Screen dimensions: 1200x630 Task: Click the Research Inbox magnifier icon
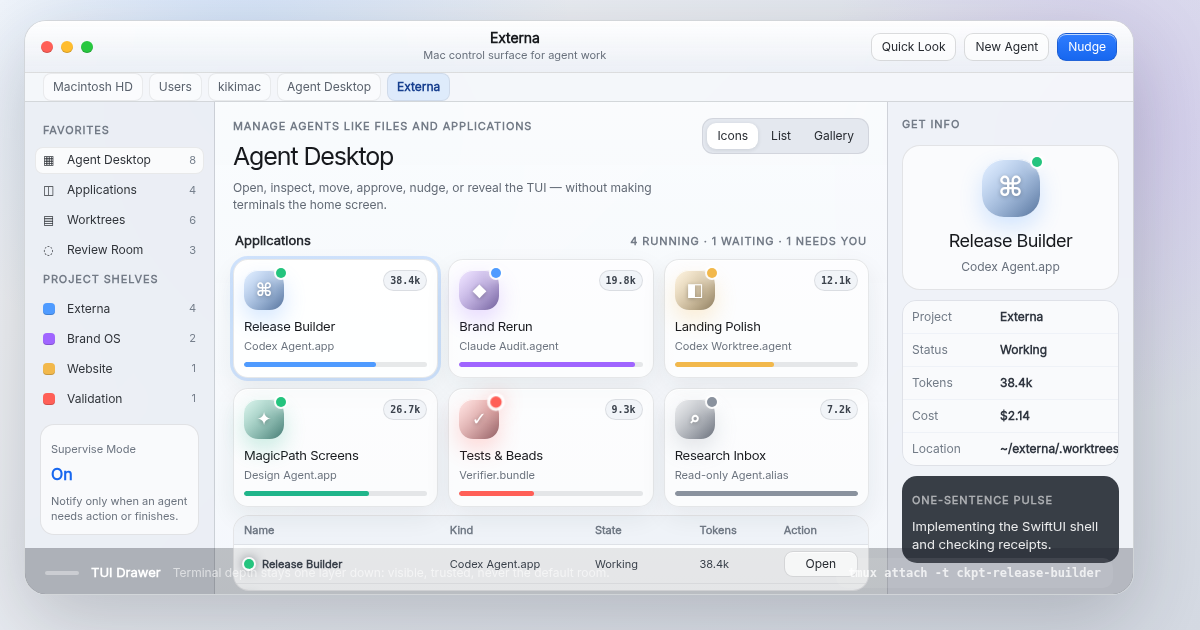[x=695, y=419]
